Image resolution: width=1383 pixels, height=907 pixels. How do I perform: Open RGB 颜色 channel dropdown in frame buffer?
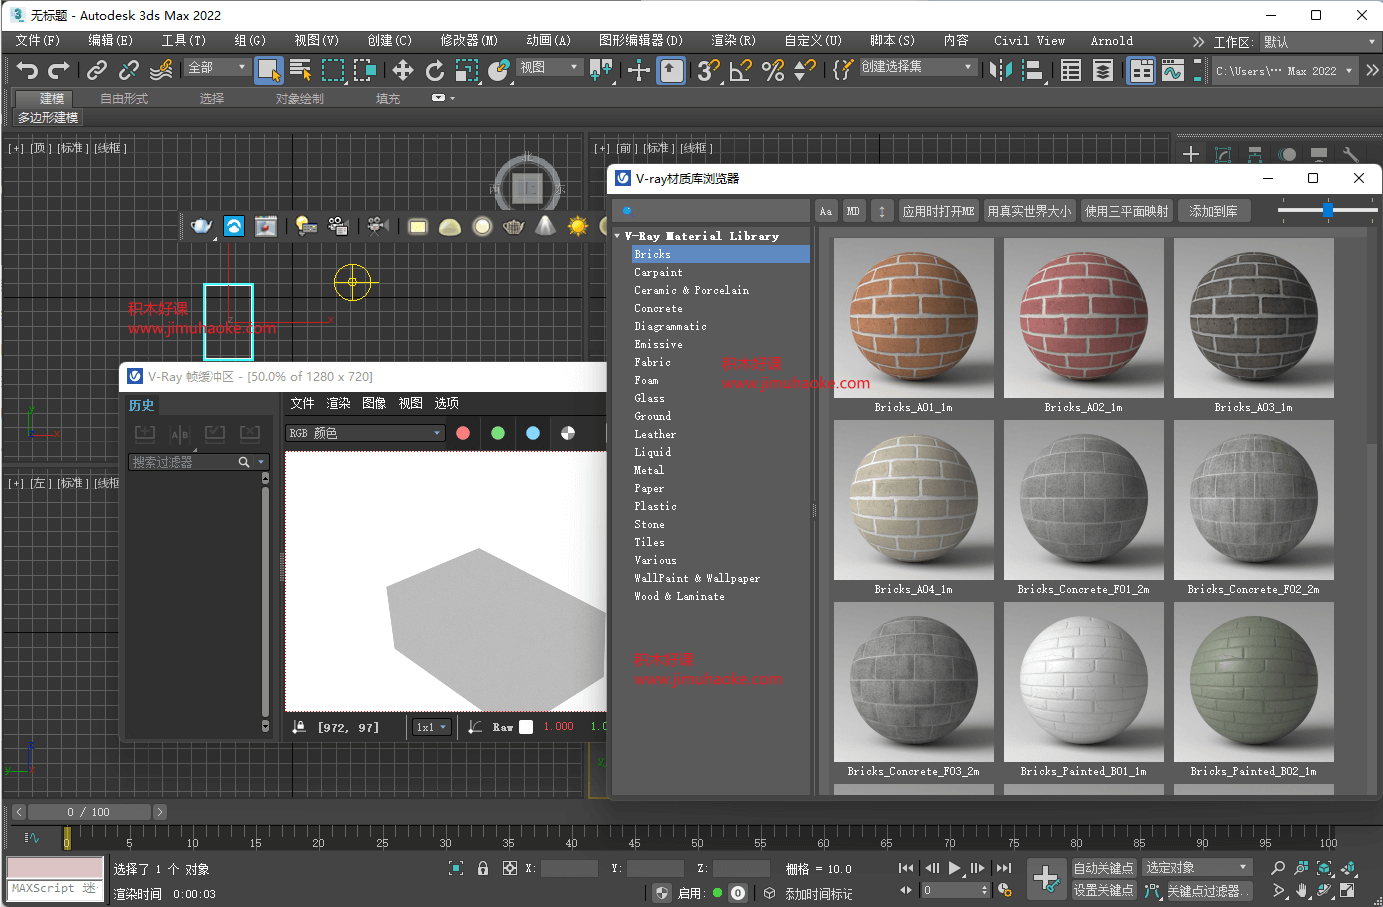point(364,433)
